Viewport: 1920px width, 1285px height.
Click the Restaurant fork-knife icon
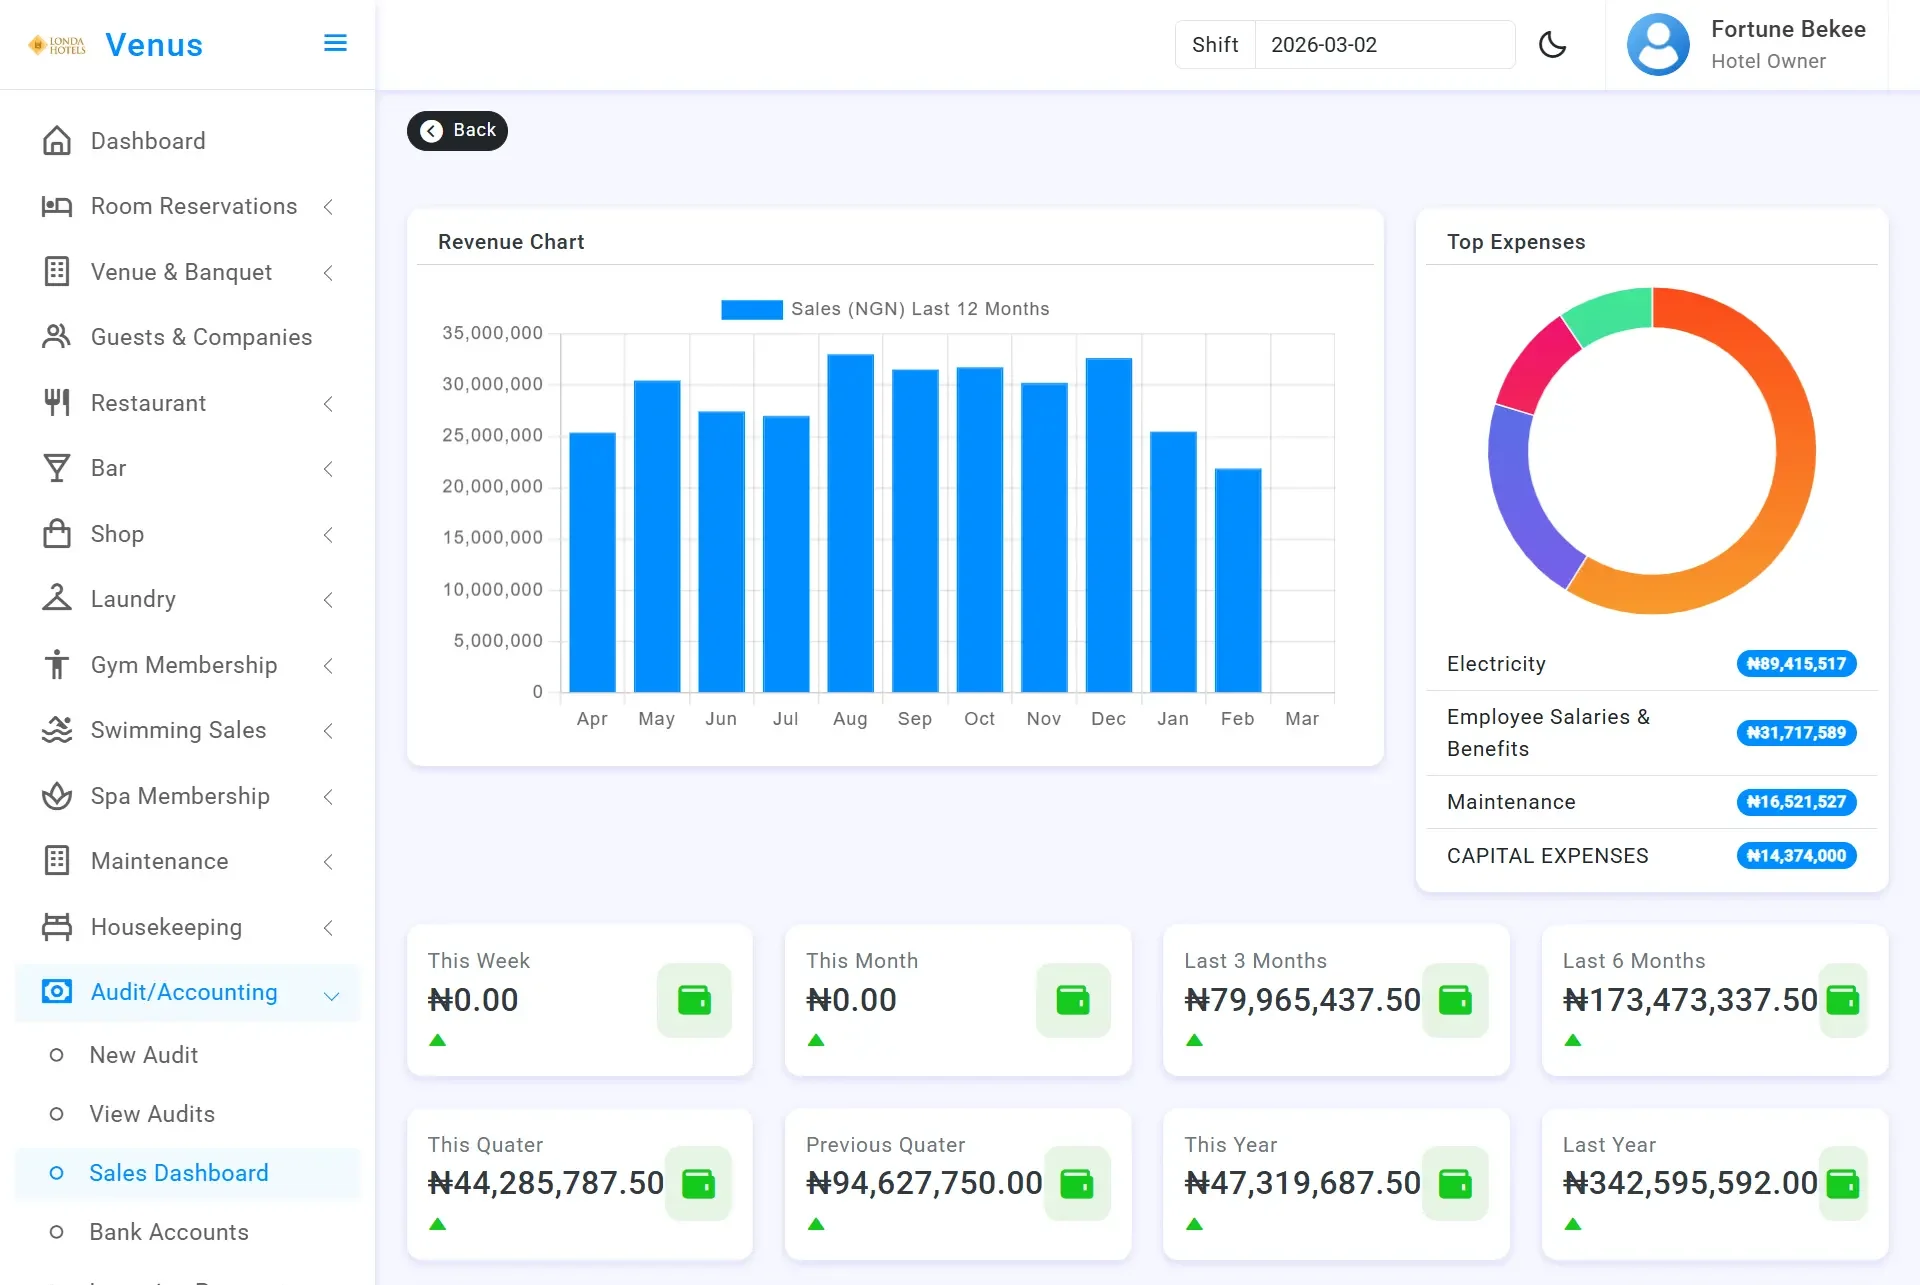(x=57, y=403)
